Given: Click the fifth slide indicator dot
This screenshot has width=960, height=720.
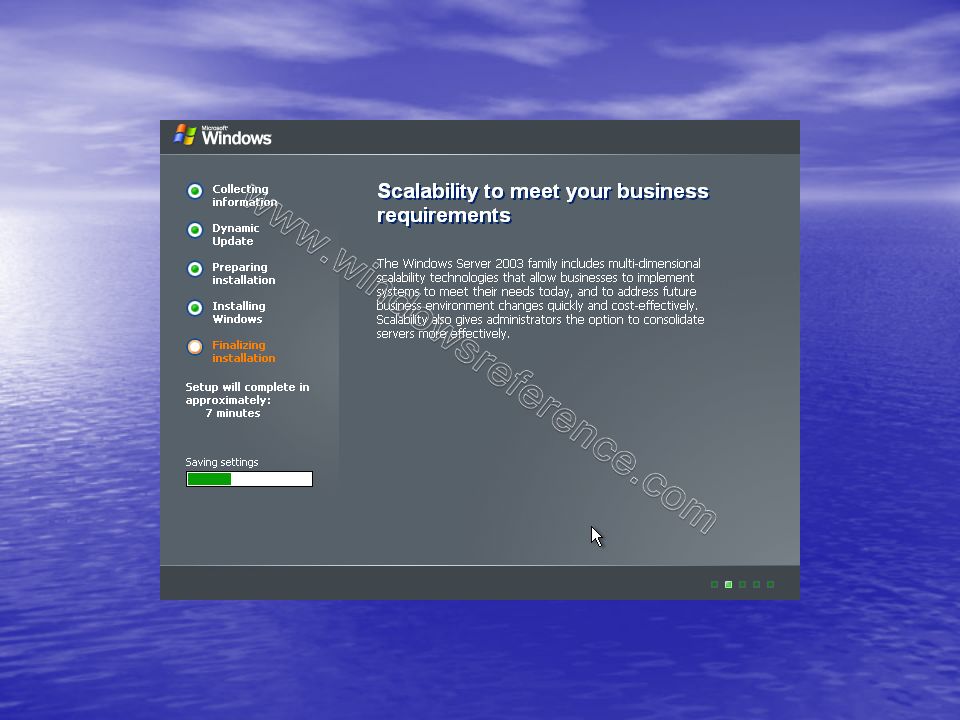Looking at the screenshot, I should point(771,585).
